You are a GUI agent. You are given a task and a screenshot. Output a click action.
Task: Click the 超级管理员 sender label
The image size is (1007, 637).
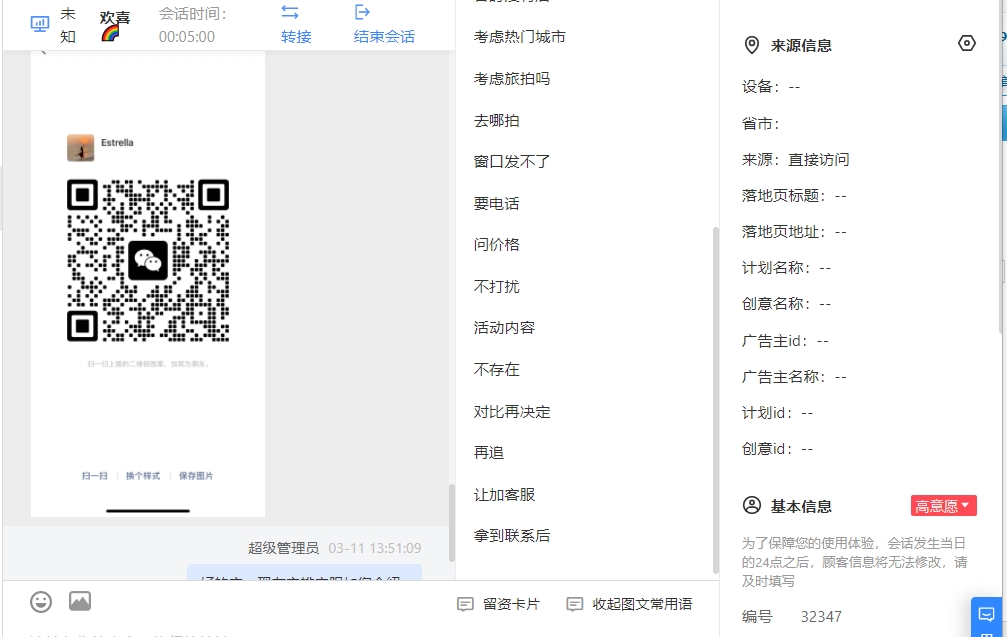click(x=283, y=548)
